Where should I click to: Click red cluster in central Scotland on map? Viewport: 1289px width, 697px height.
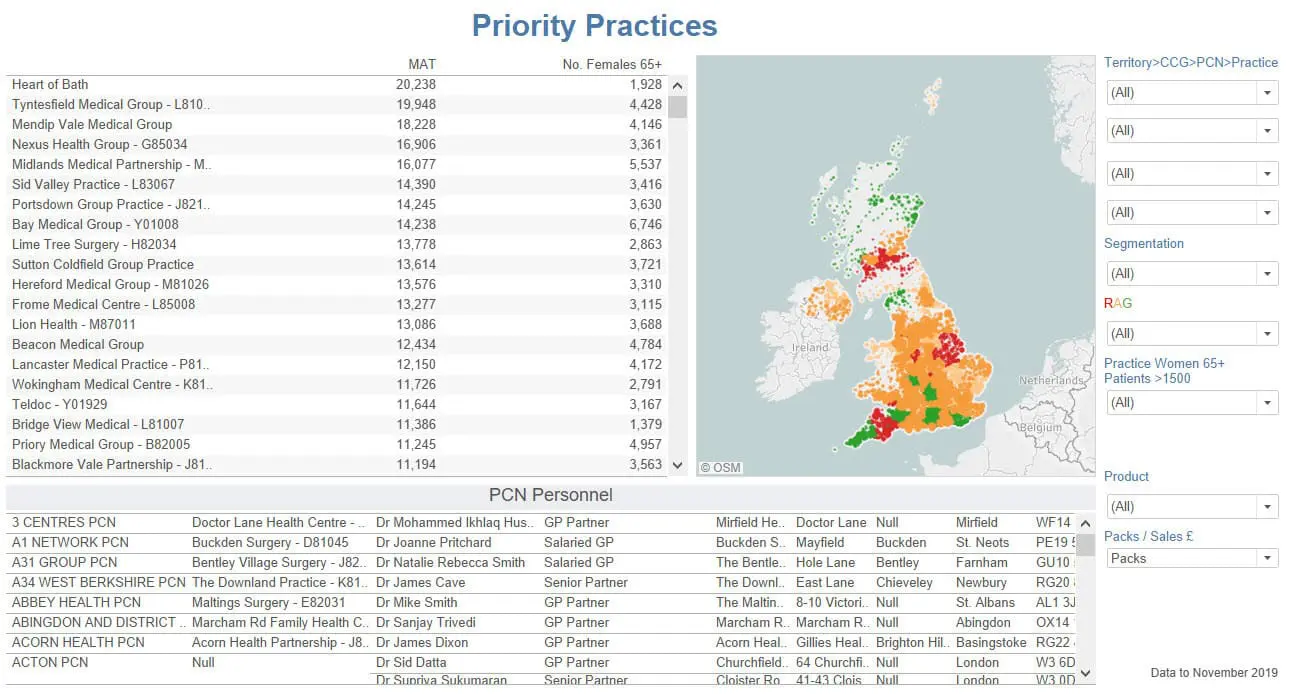885,266
